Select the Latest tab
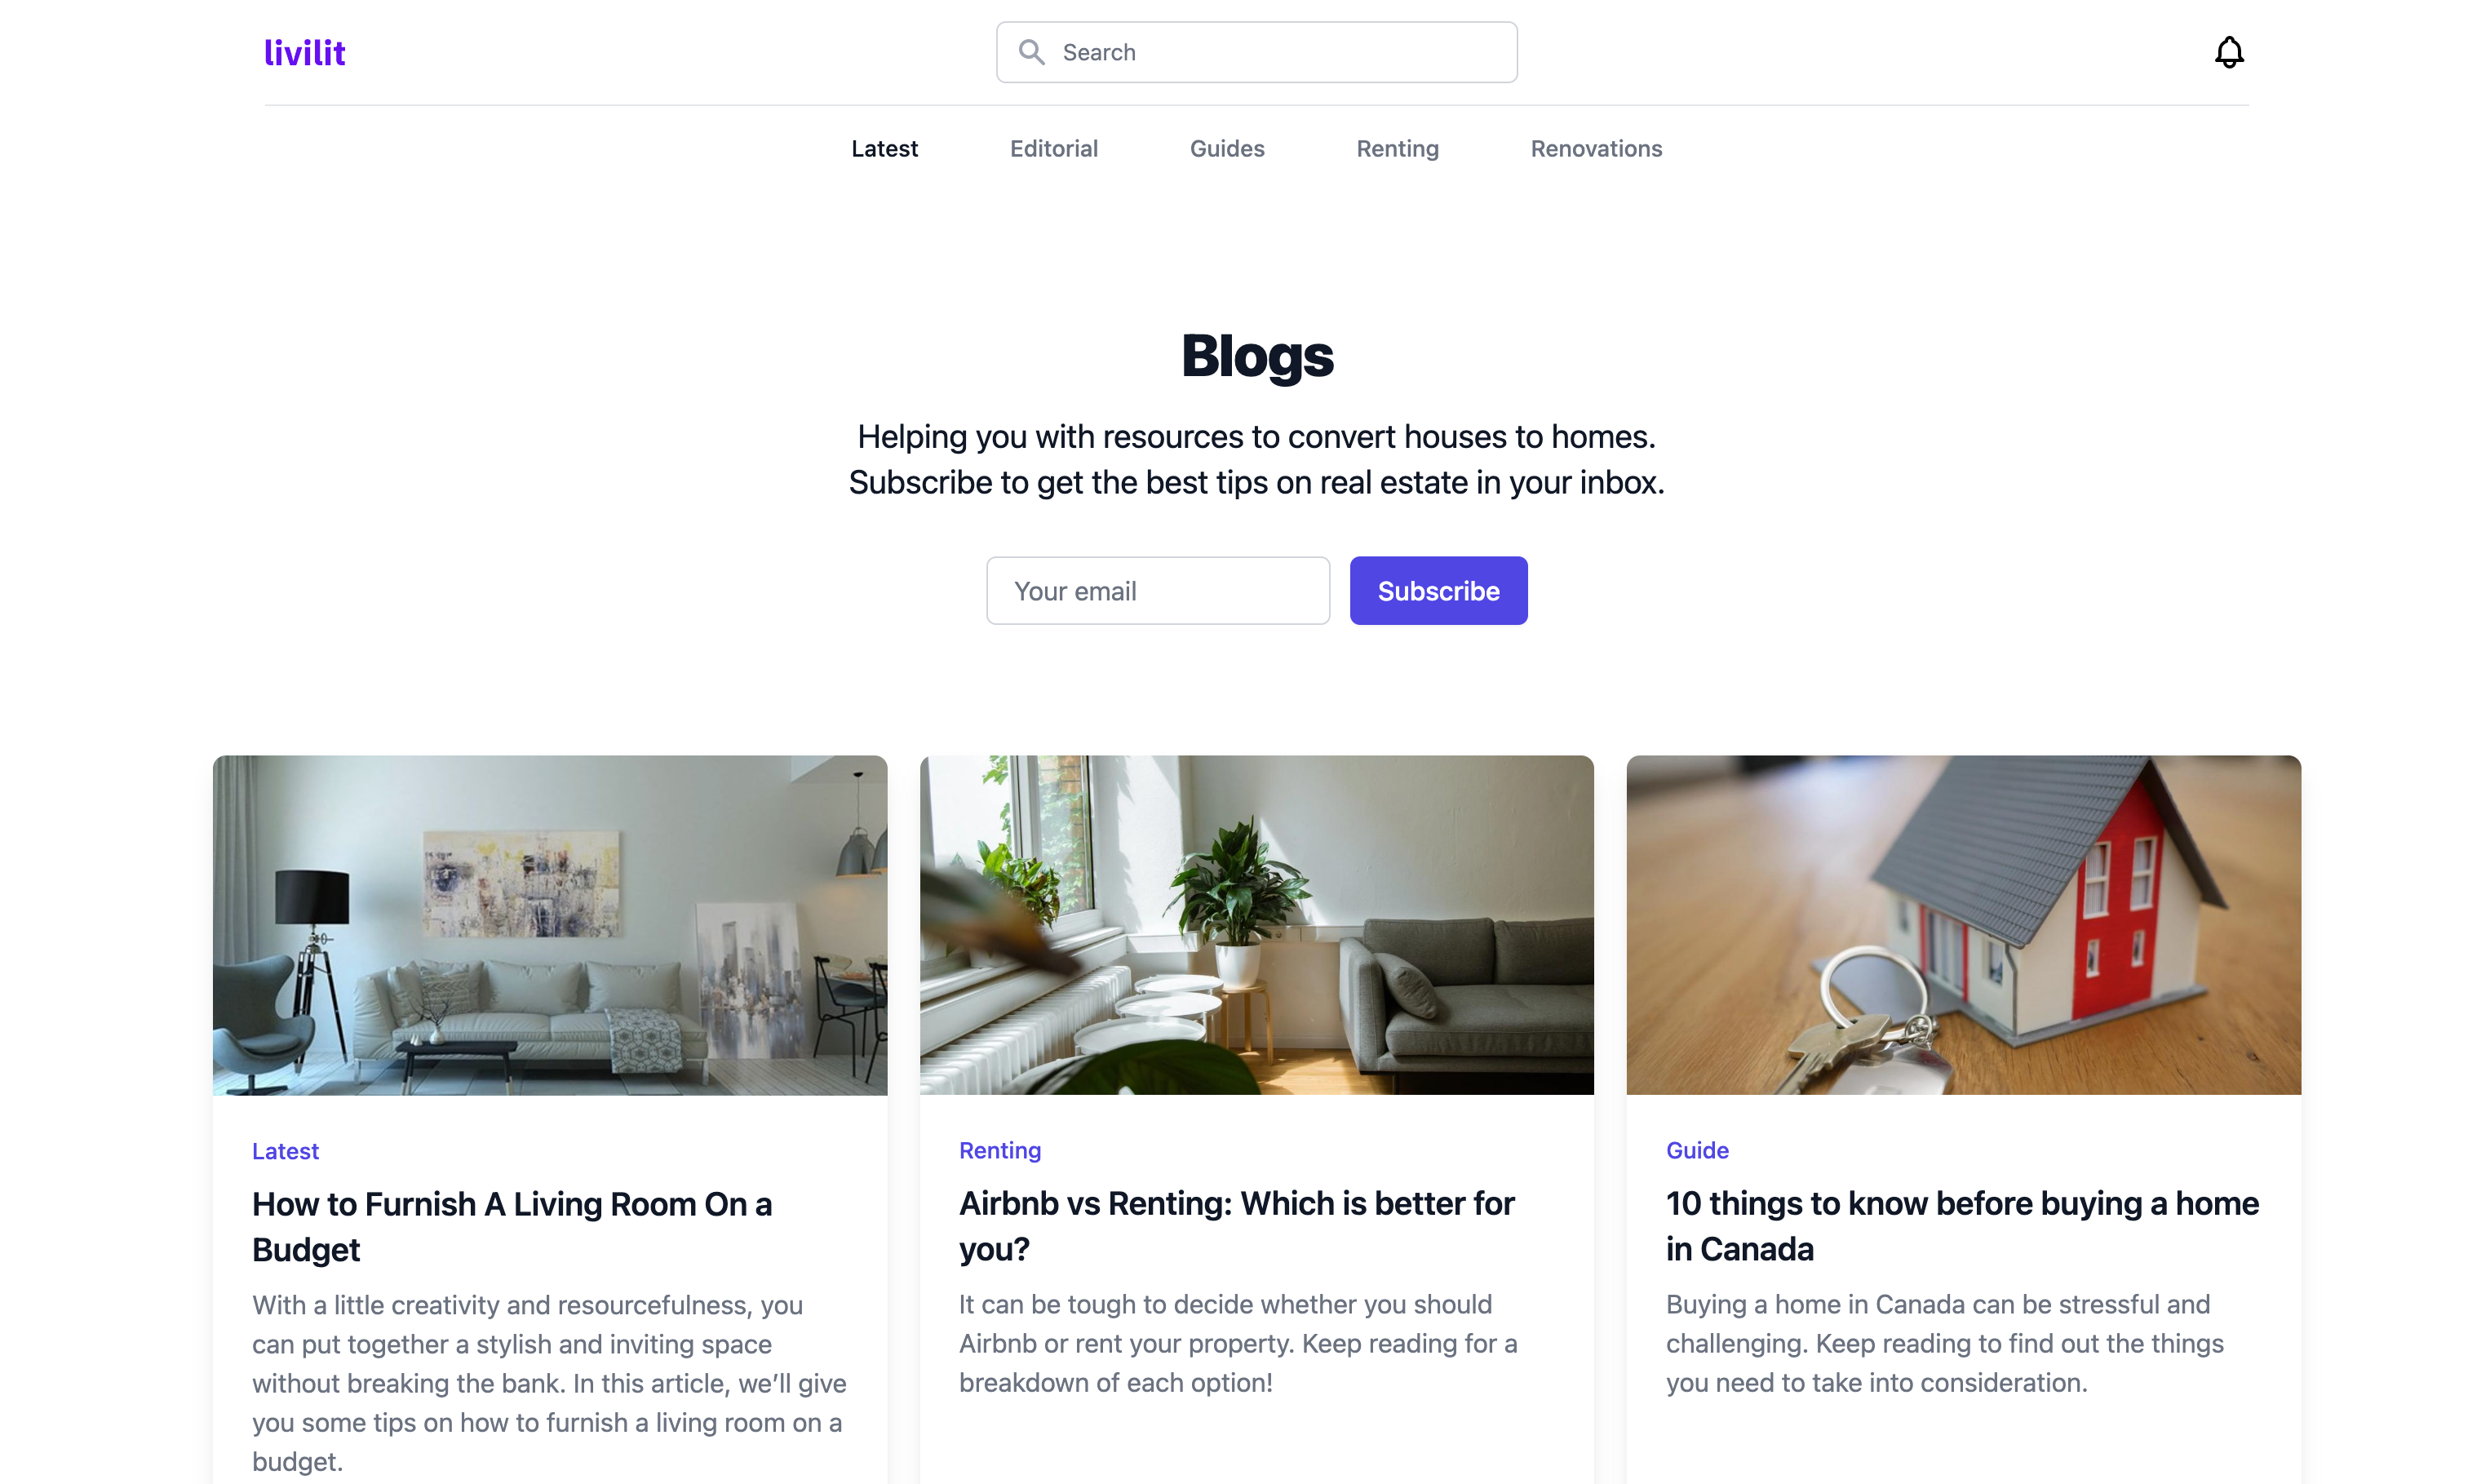Screen dimensions: 2490x1484 click(x=884, y=148)
